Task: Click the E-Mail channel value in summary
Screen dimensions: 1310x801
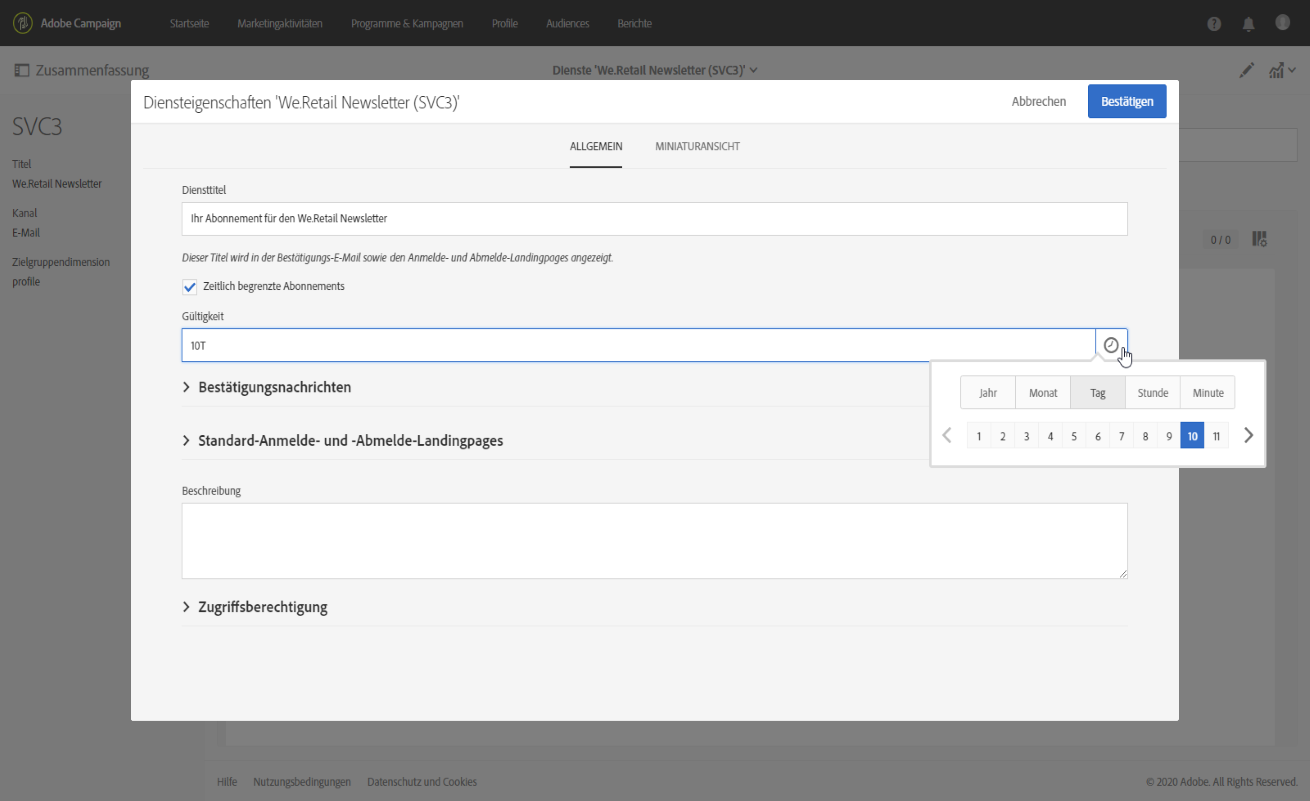Action: [x=26, y=233]
